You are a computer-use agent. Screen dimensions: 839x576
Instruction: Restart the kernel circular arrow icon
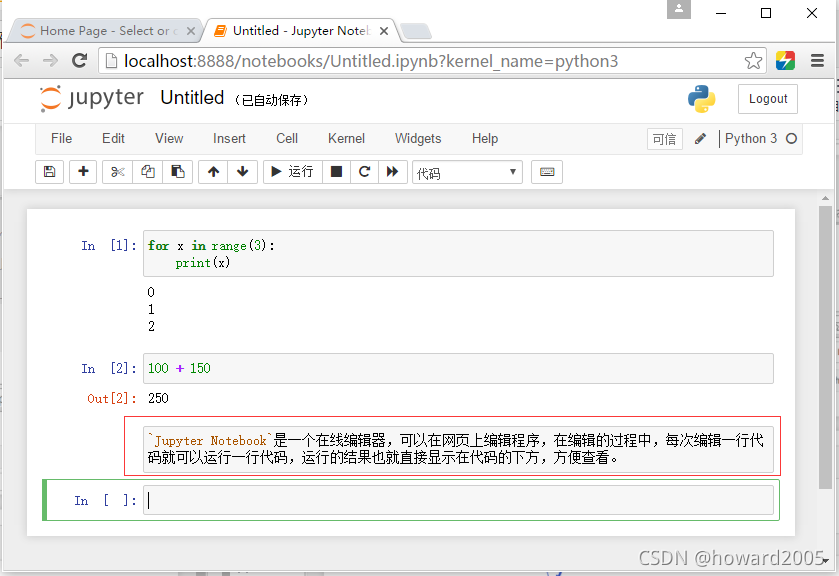click(x=364, y=172)
